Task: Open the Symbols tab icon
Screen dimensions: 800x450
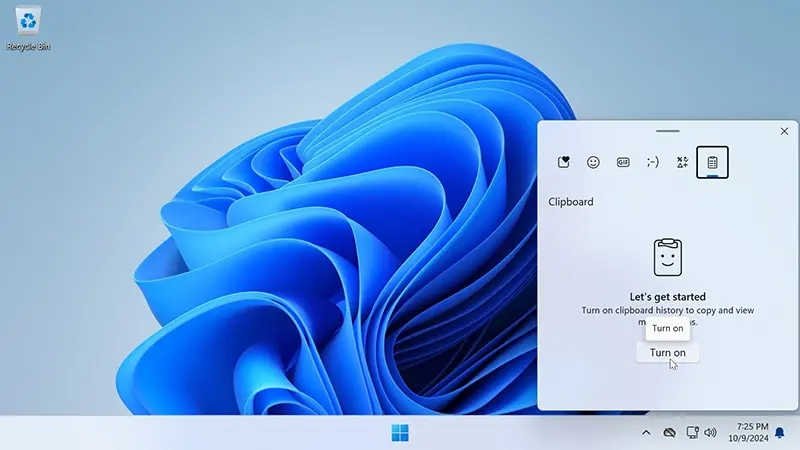Action: (x=682, y=162)
